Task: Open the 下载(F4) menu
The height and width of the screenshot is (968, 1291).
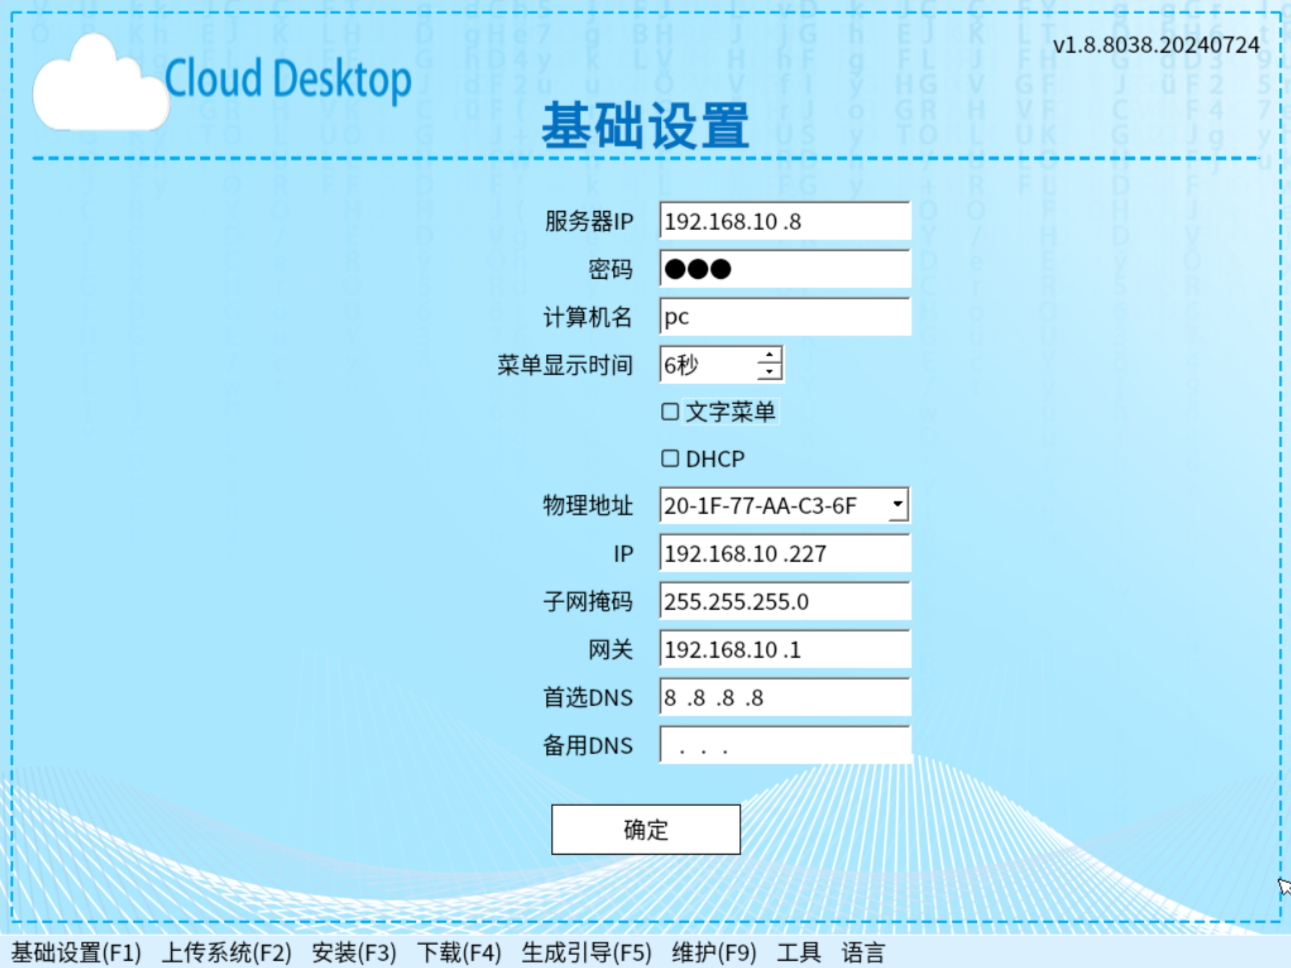Action: point(459,953)
